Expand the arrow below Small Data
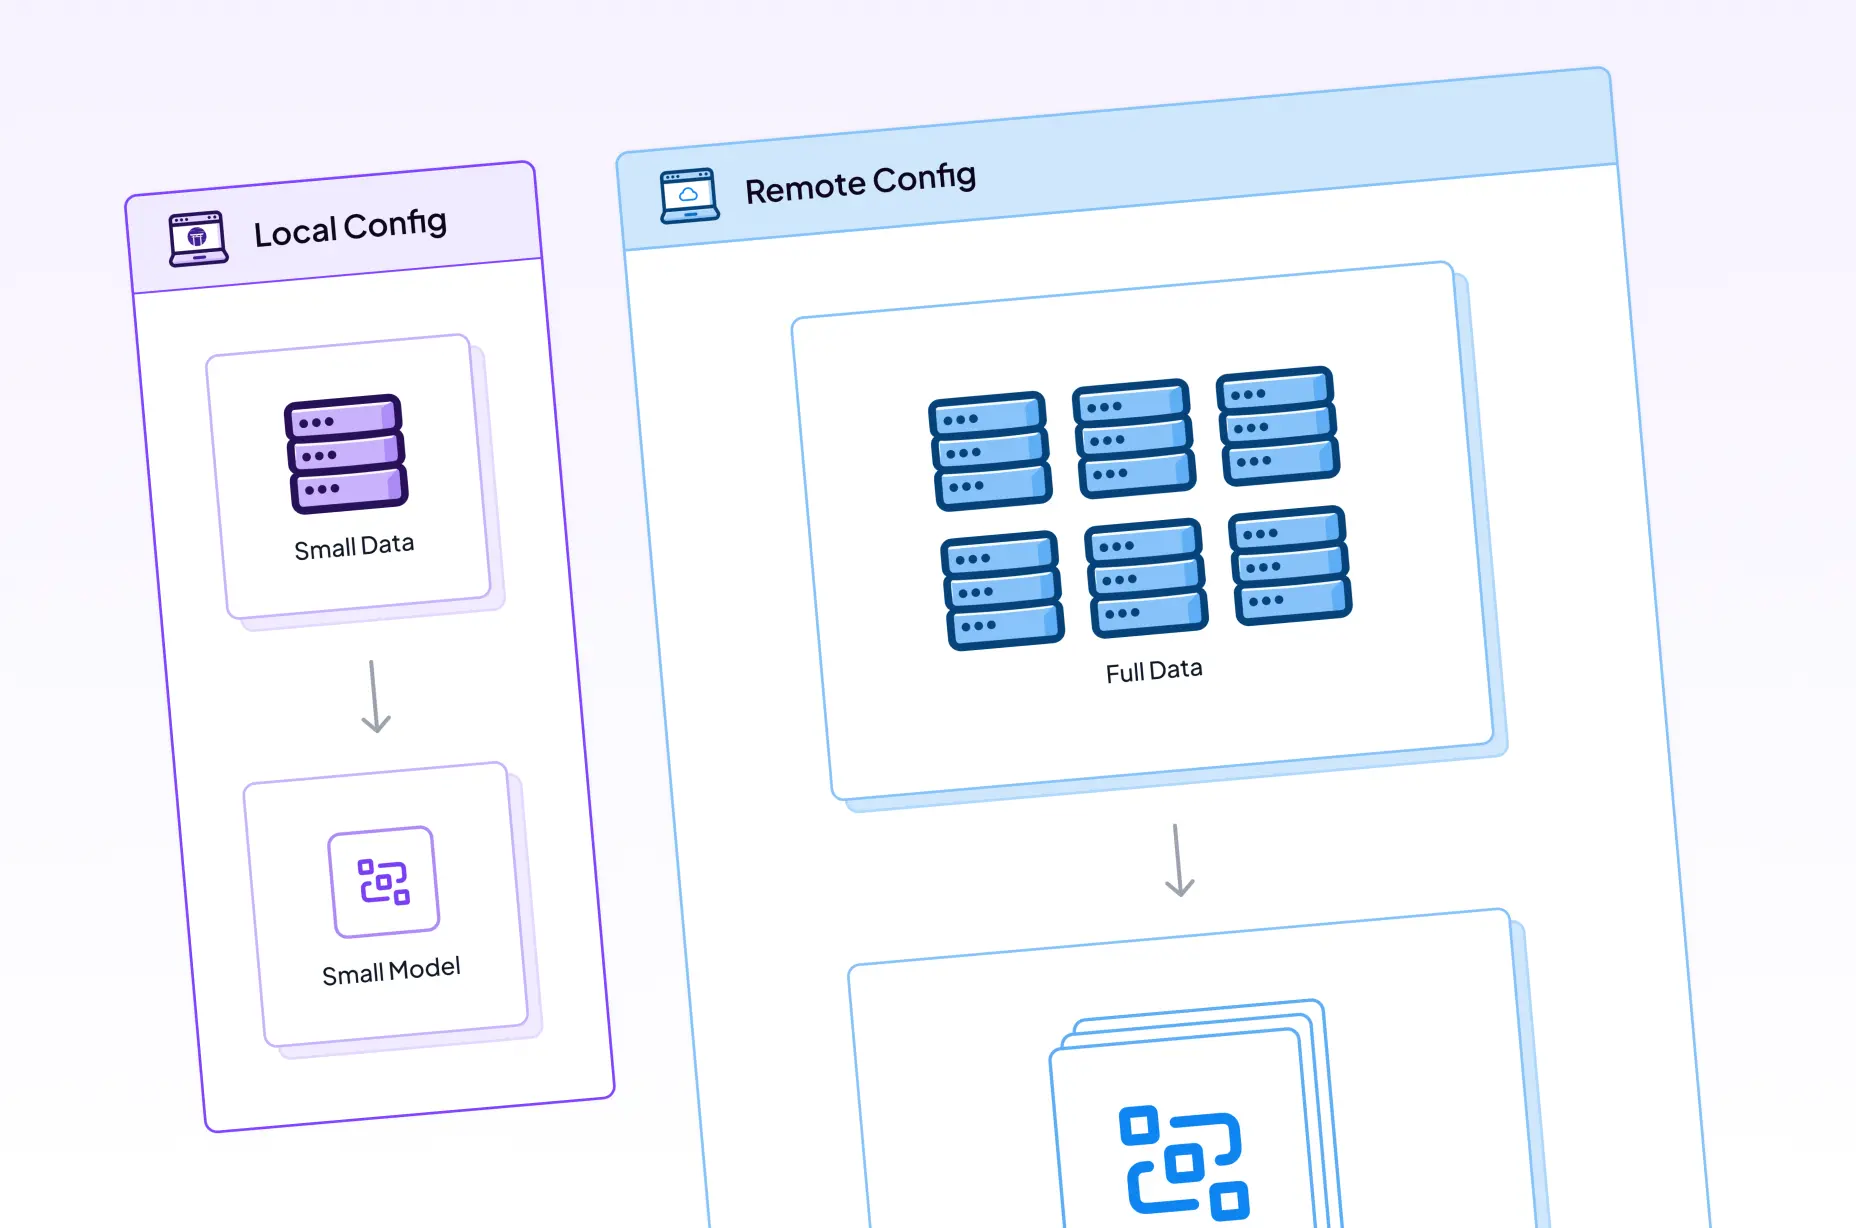 [373, 697]
